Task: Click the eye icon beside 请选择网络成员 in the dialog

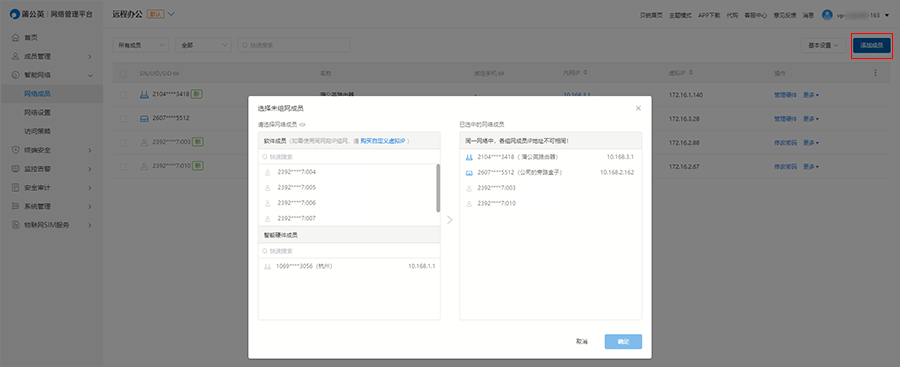Action: [302, 124]
